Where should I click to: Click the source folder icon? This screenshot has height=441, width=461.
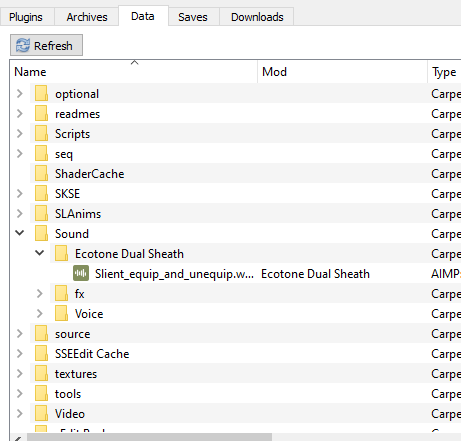click(x=41, y=333)
